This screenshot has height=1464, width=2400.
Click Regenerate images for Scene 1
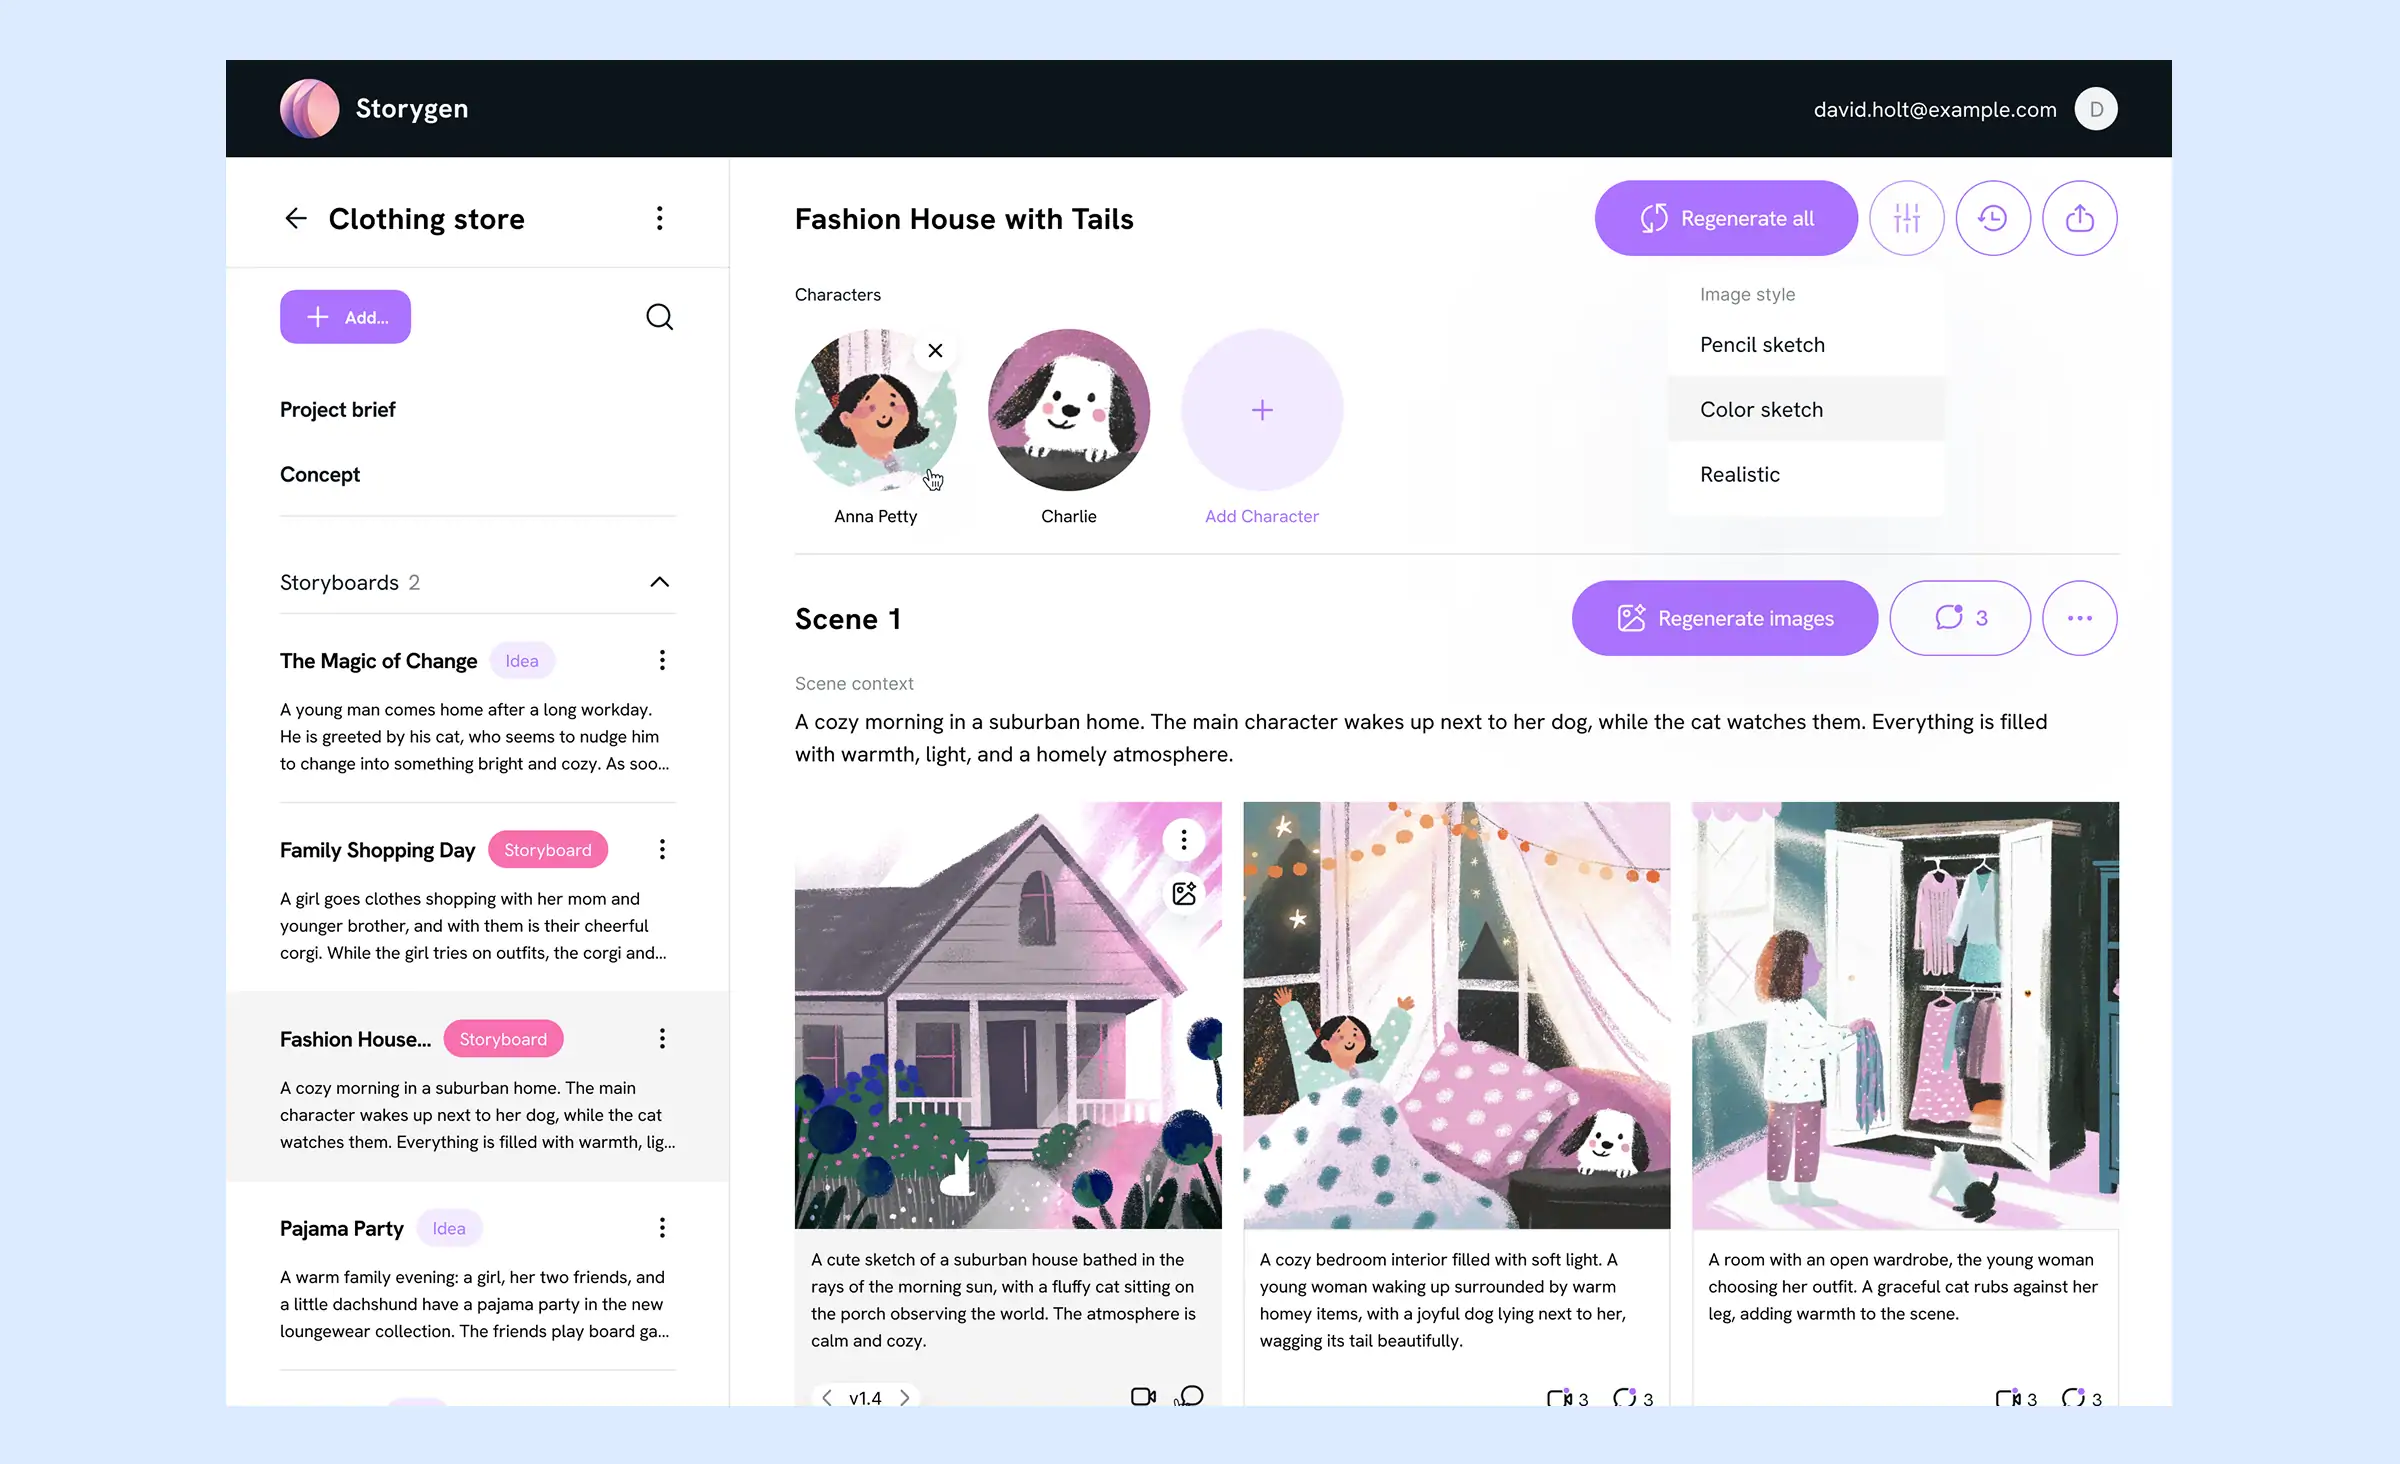(1725, 618)
